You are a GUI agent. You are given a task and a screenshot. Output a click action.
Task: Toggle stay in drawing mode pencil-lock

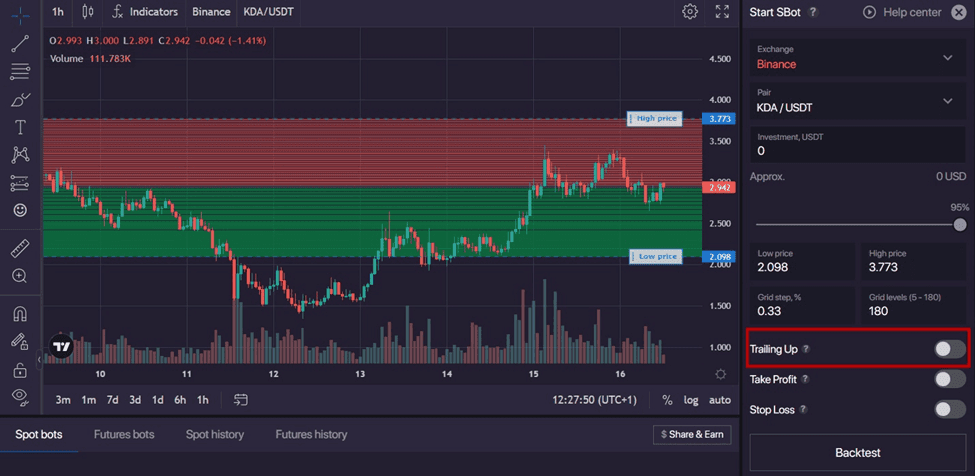[20, 342]
